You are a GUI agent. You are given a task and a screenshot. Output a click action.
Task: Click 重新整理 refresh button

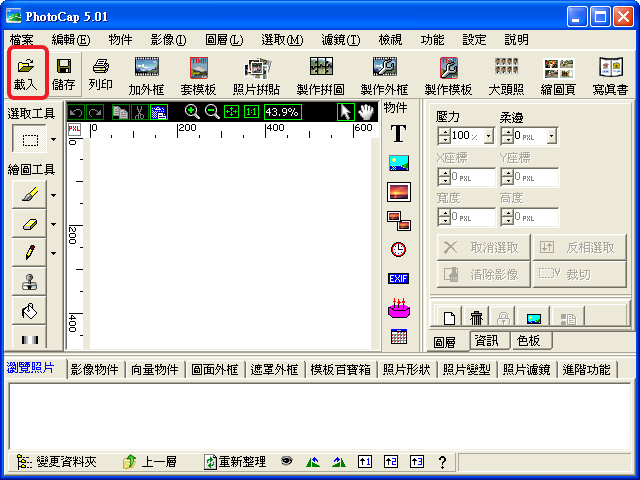[235, 462]
